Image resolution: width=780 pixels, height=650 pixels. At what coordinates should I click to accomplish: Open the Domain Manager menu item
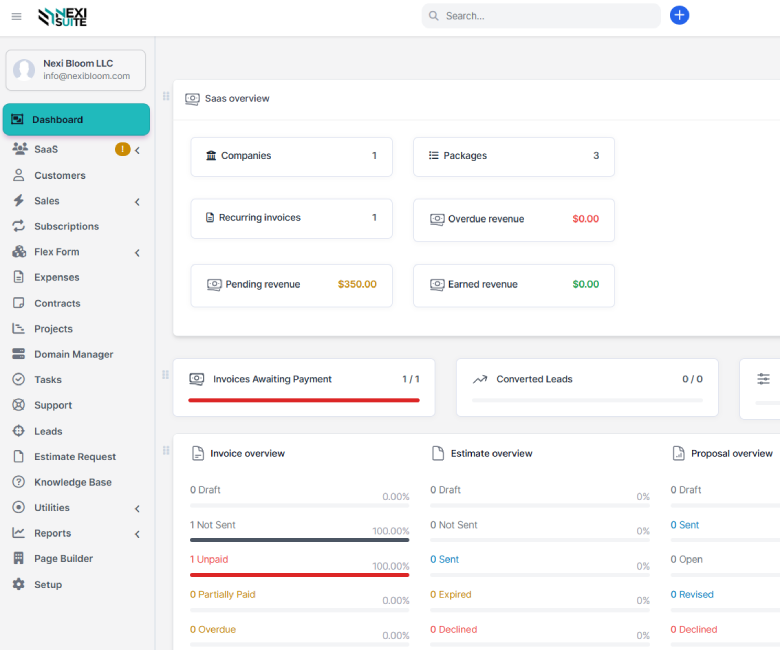[x=76, y=354]
